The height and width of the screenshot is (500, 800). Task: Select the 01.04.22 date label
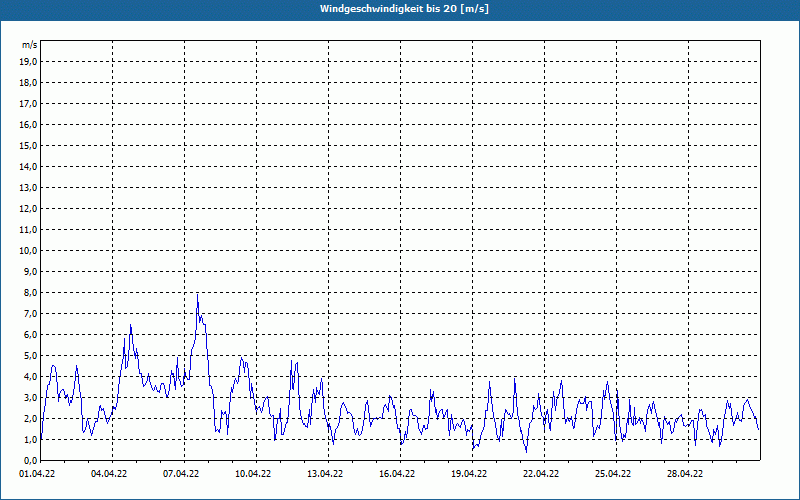coord(37,474)
